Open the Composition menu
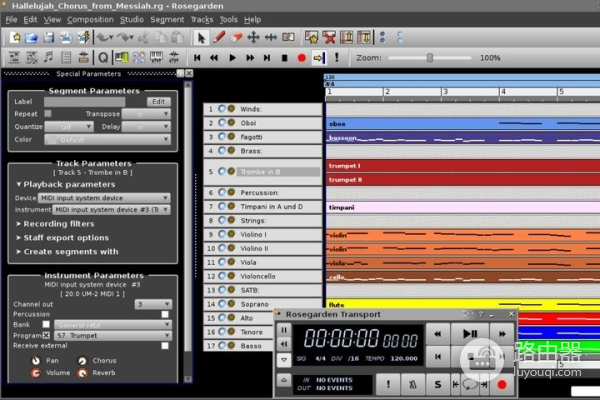This screenshot has width=600, height=400. coord(90,19)
